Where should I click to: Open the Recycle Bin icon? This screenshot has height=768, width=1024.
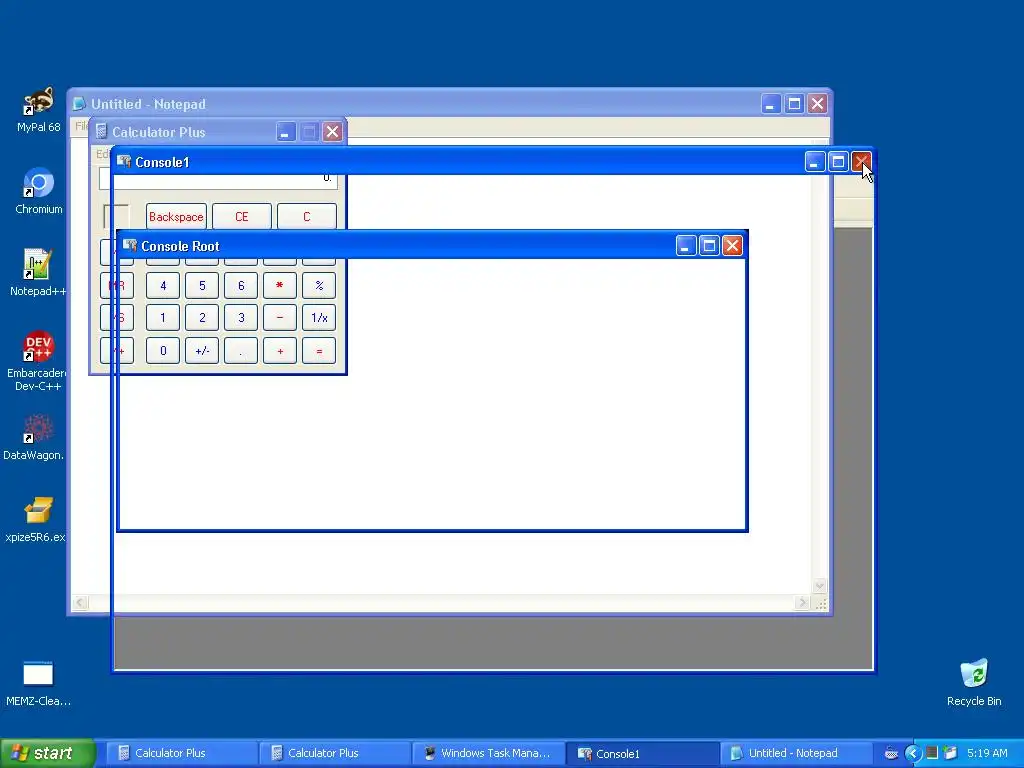(974, 684)
